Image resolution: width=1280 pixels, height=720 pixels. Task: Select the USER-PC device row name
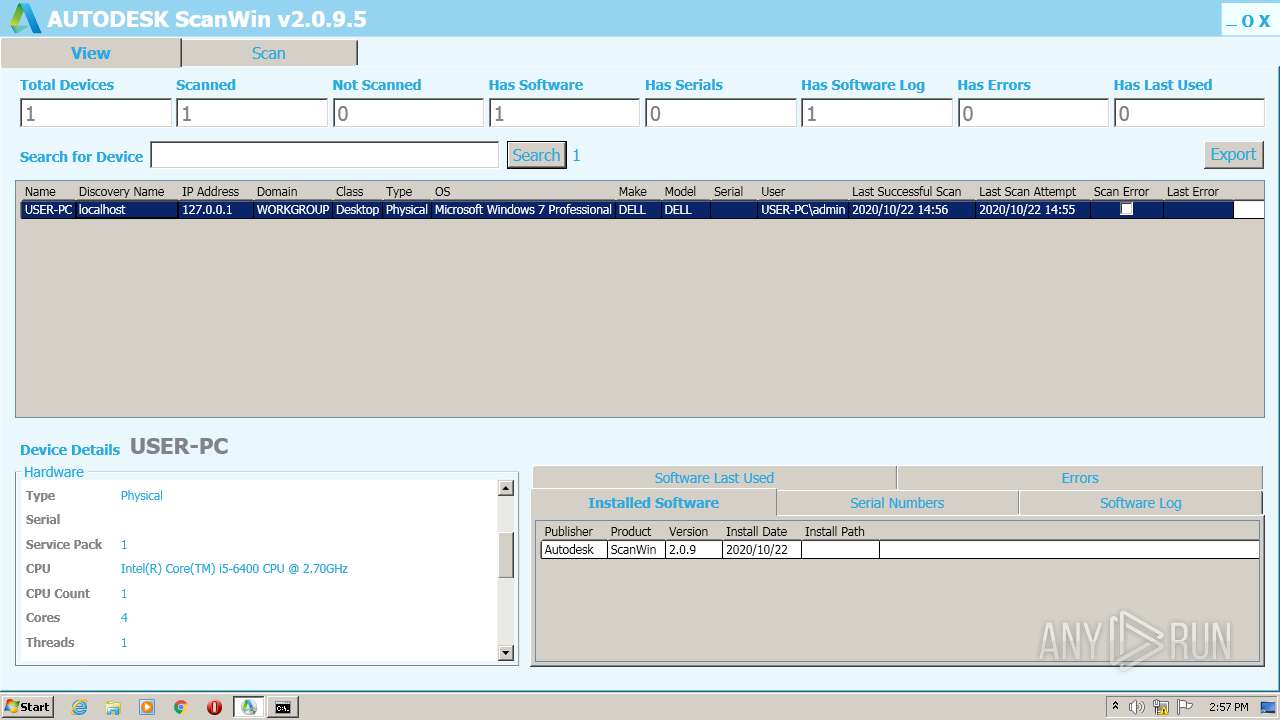coord(48,210)
